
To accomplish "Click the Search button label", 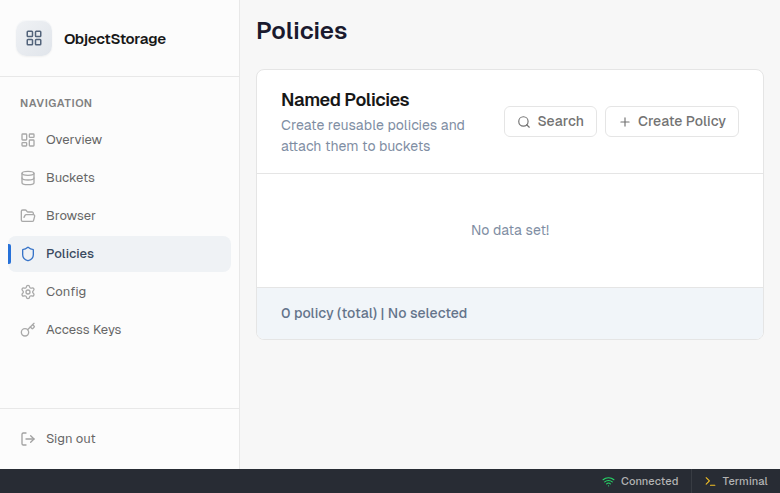I will [560, 121].
